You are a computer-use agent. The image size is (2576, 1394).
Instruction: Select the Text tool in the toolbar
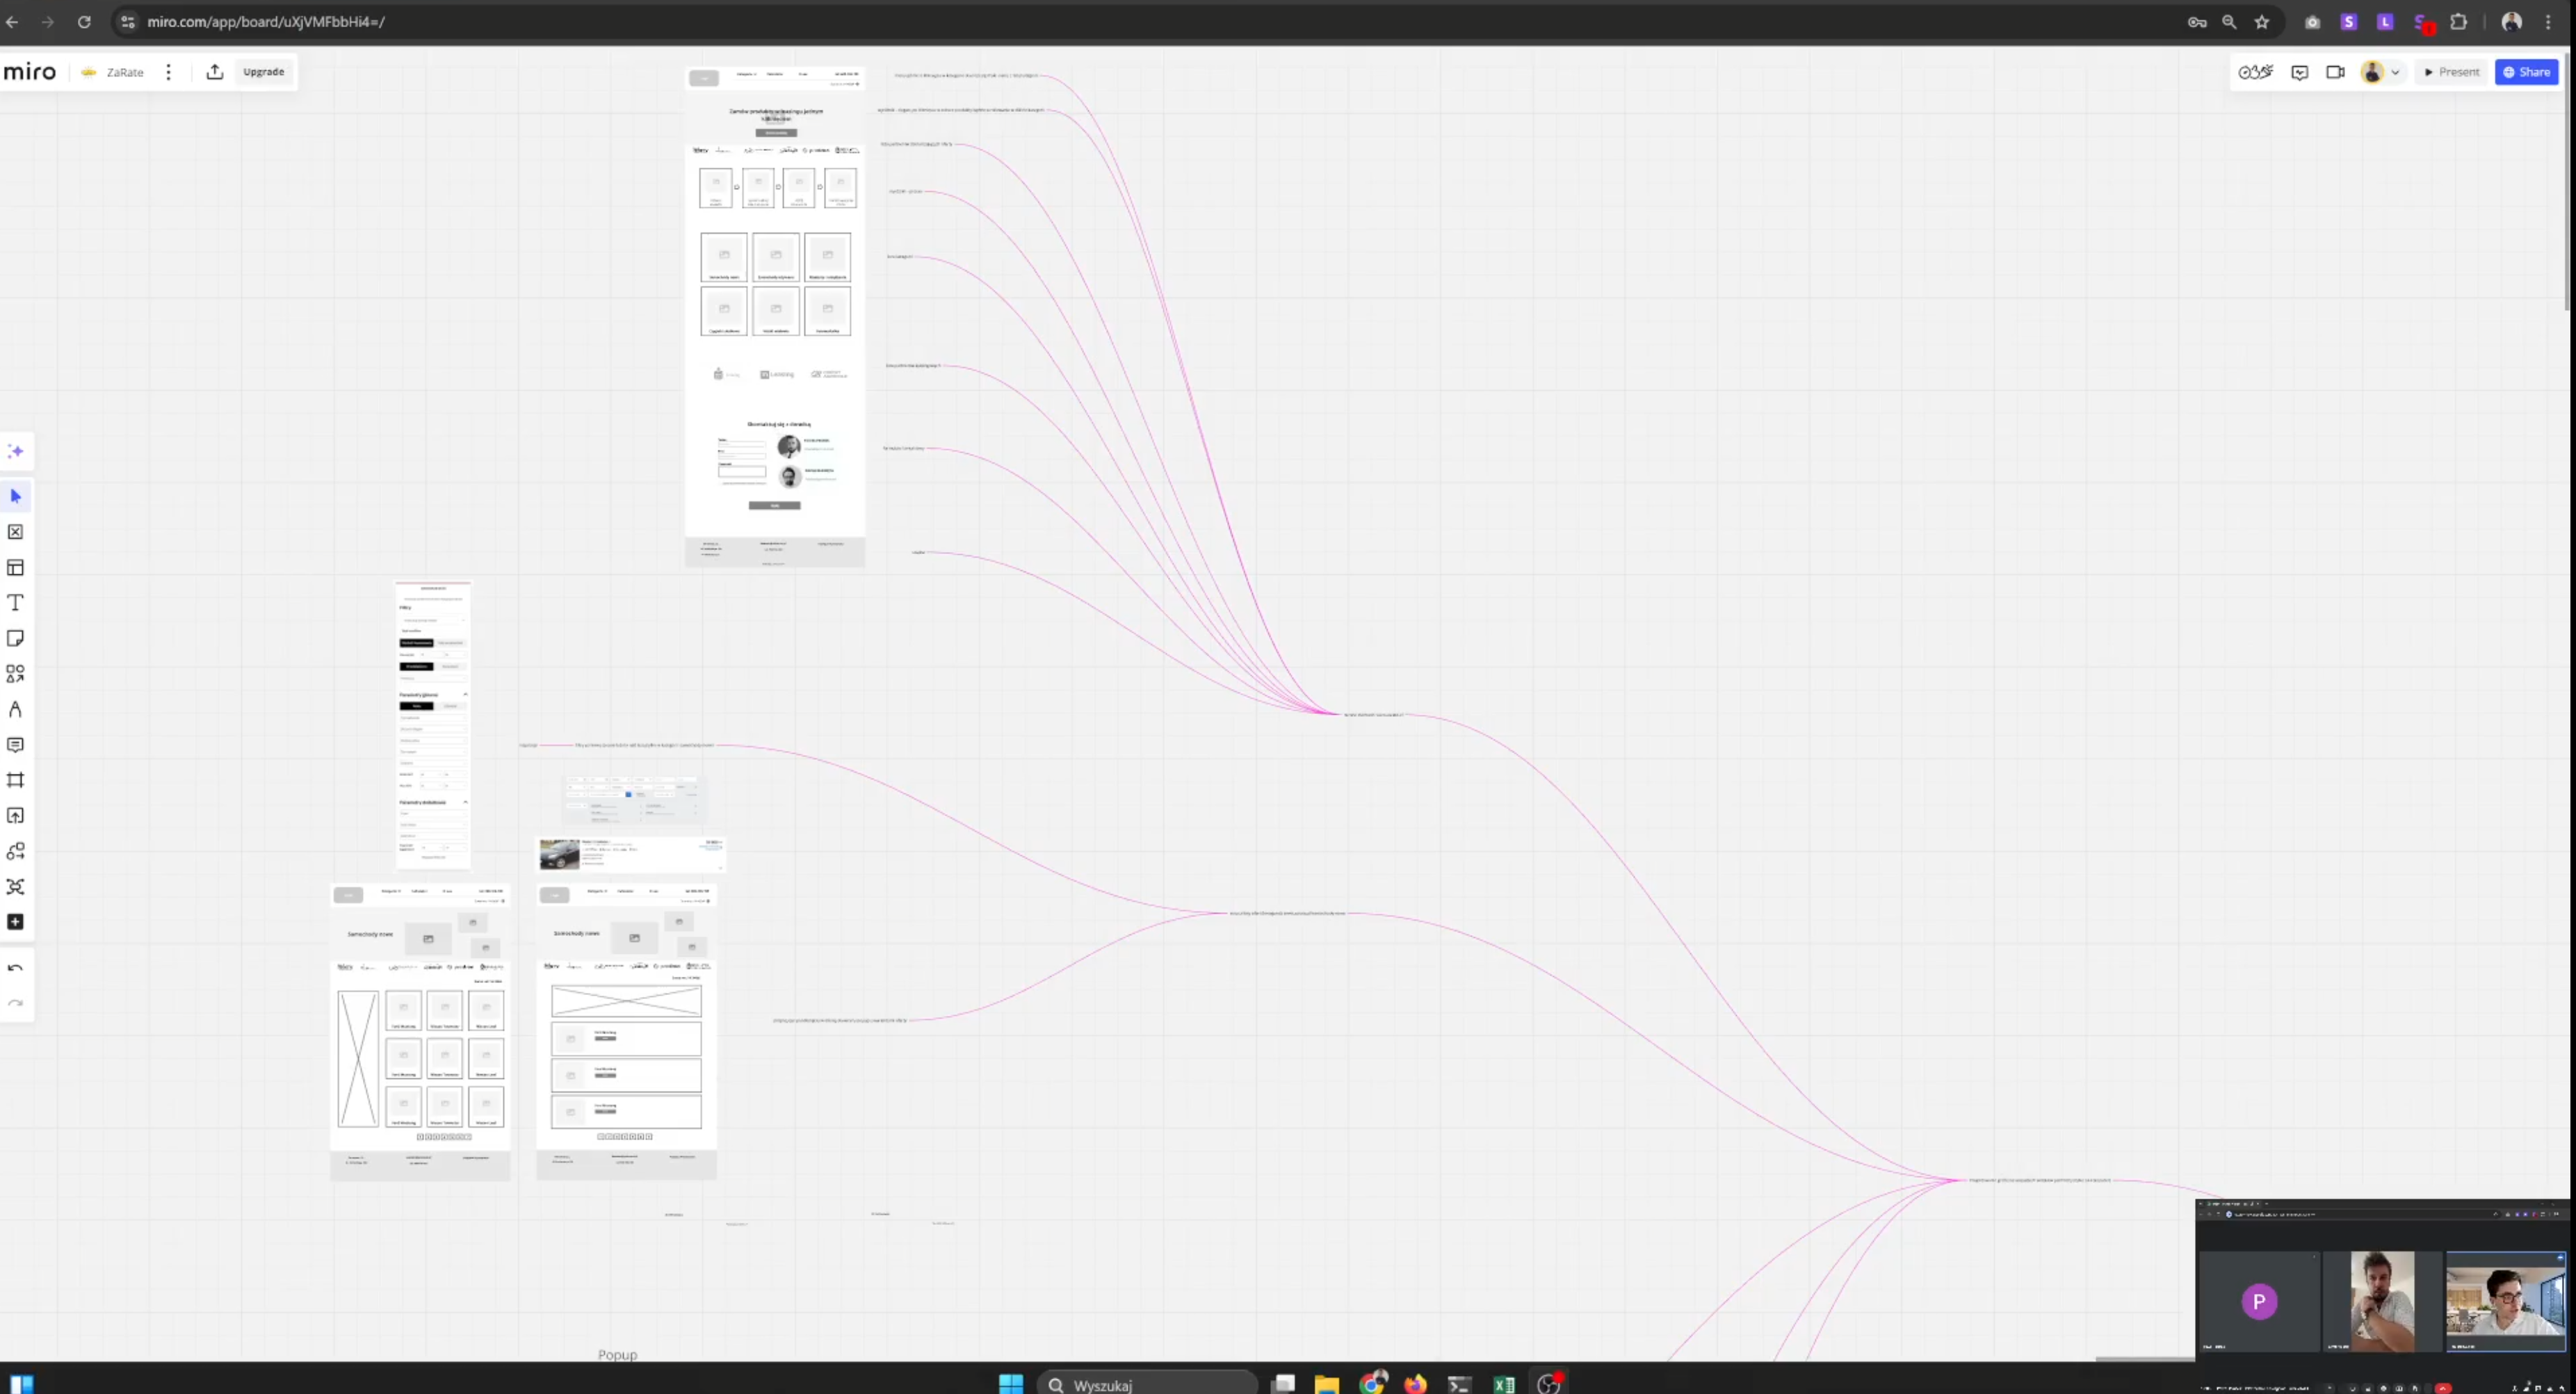(x=15, y=603)
